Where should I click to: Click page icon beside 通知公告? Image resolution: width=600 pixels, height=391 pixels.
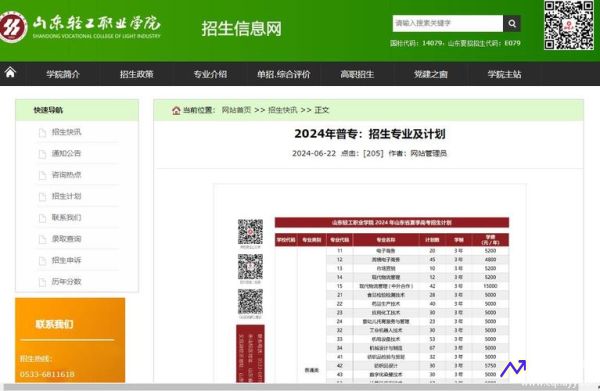42,154
